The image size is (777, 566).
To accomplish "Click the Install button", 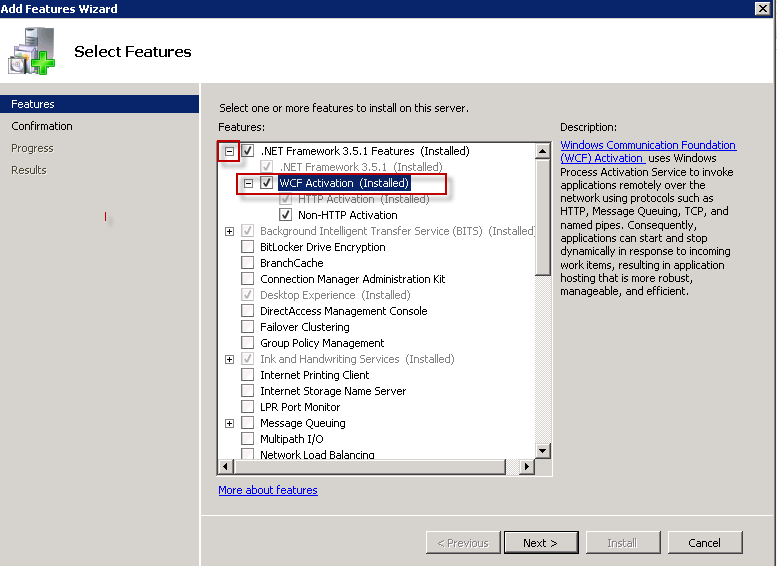I will pyautogui.click(x=623, y=543).
